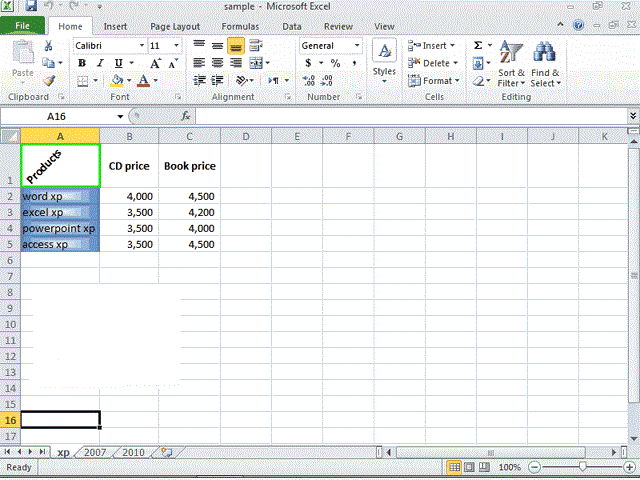Click the Align Text Right icon
Viewport: 640px width, 480px height.
[236, 63]
